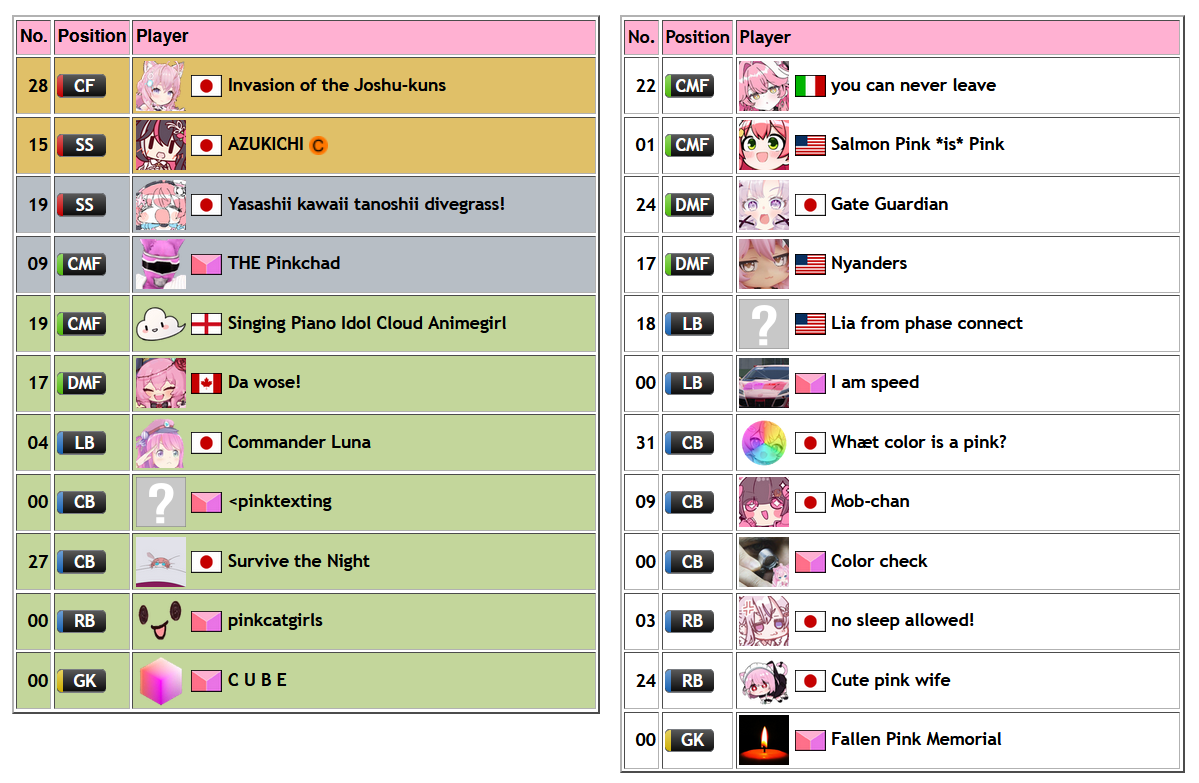Viewport: 1199px width, 783px height.
Task: Click the question mark avatar for Lia from phase connect
Action: (764, 323)
